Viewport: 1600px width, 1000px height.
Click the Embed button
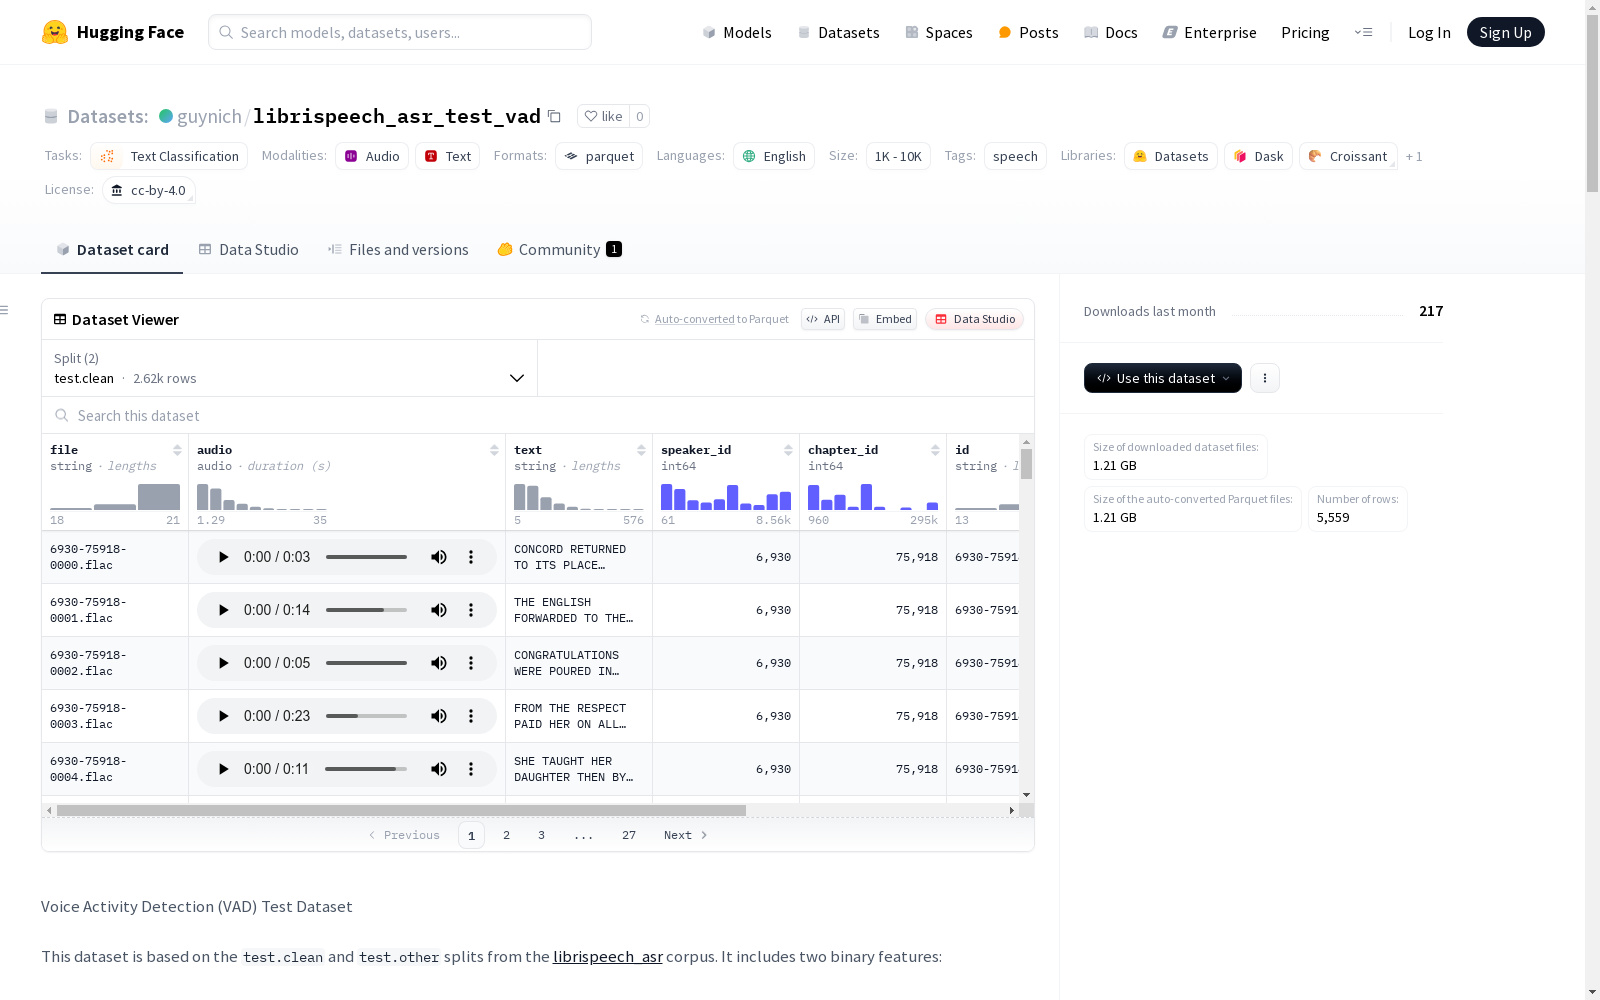click(x=885, y=319)
